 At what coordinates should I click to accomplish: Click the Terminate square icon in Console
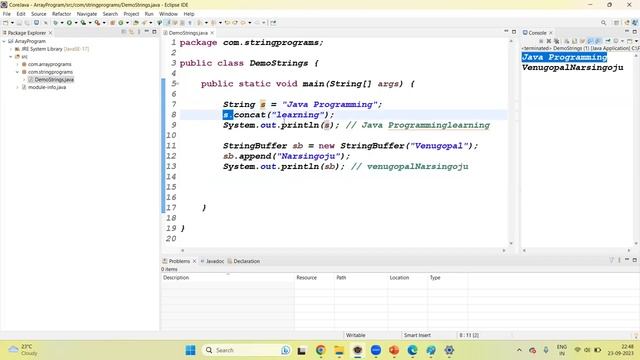click(541, 41)
